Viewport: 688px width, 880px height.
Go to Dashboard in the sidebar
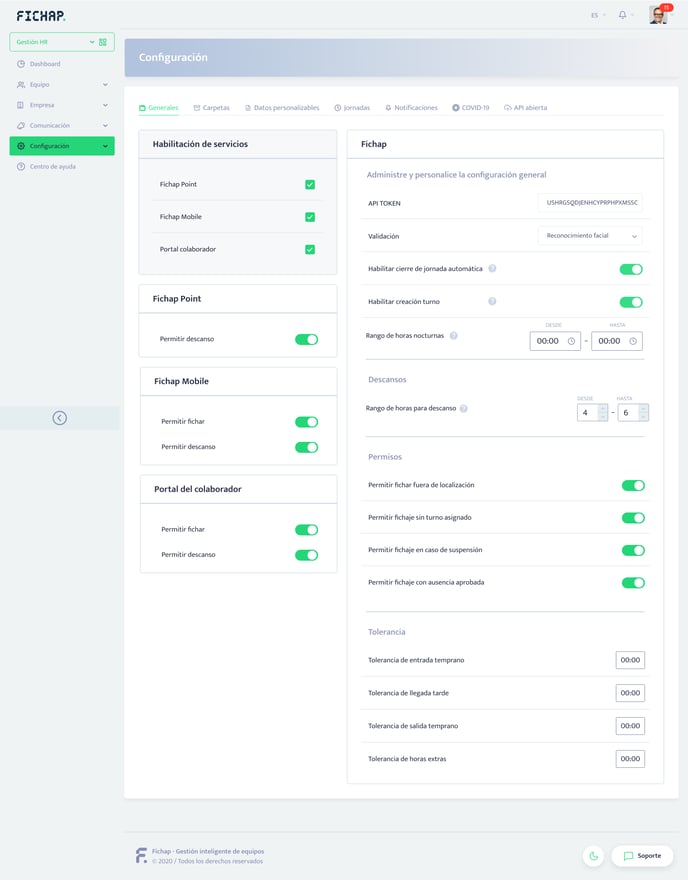(45, 64)
